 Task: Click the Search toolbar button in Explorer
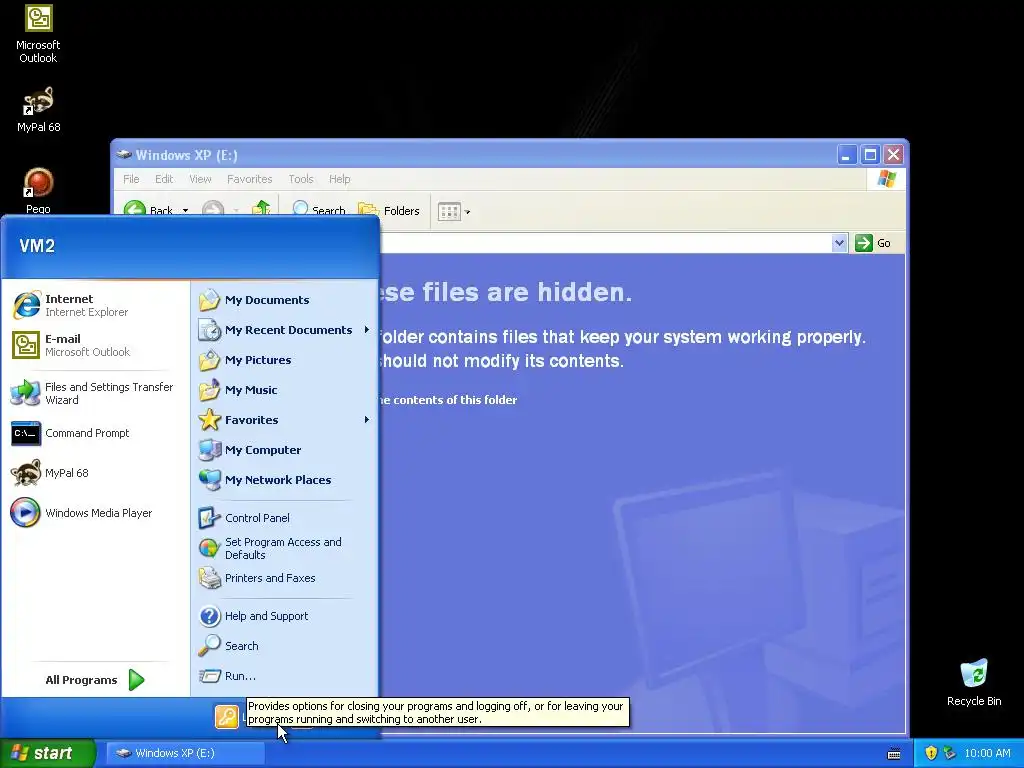click(x=319, y=209)
